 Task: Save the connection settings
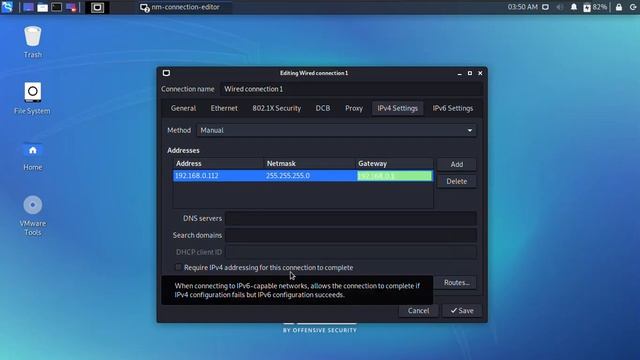coord(462,311)
